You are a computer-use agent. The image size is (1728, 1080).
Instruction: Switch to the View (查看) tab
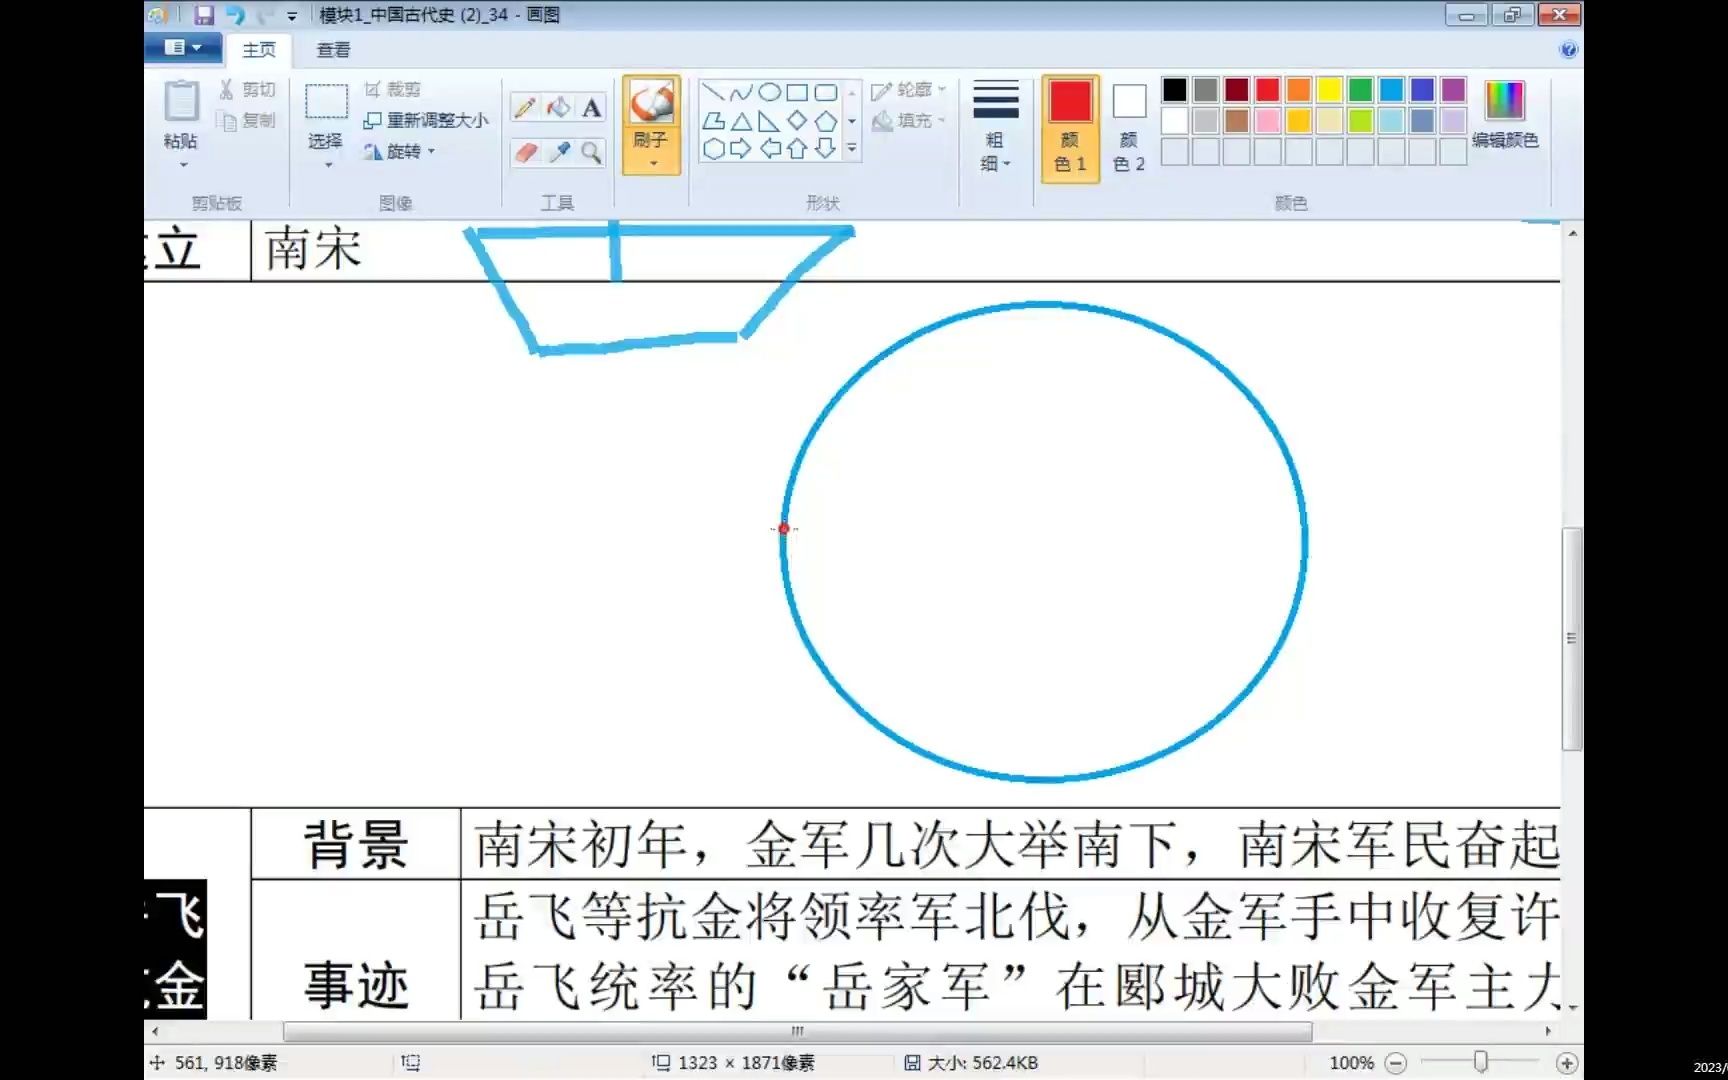pyautogui.click(x=333, y=50)
